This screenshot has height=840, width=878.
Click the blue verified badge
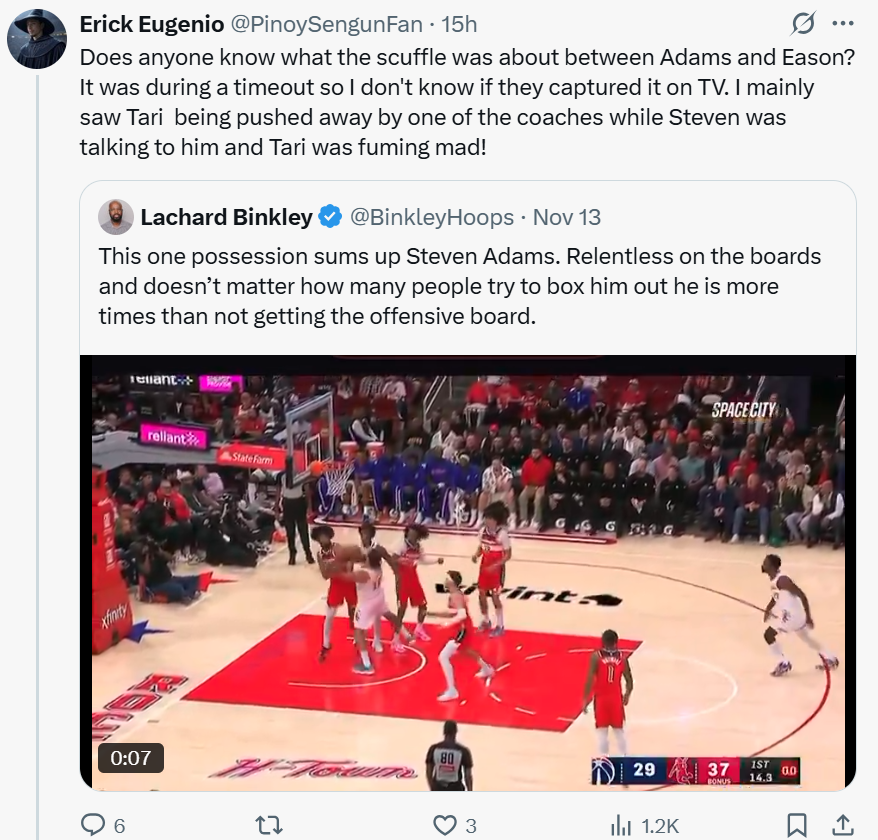[x=329, y=217]
